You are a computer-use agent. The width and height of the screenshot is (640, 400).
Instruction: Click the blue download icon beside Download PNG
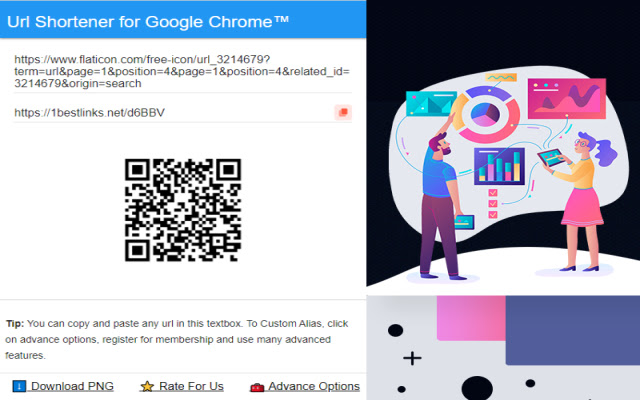[19, 386]
